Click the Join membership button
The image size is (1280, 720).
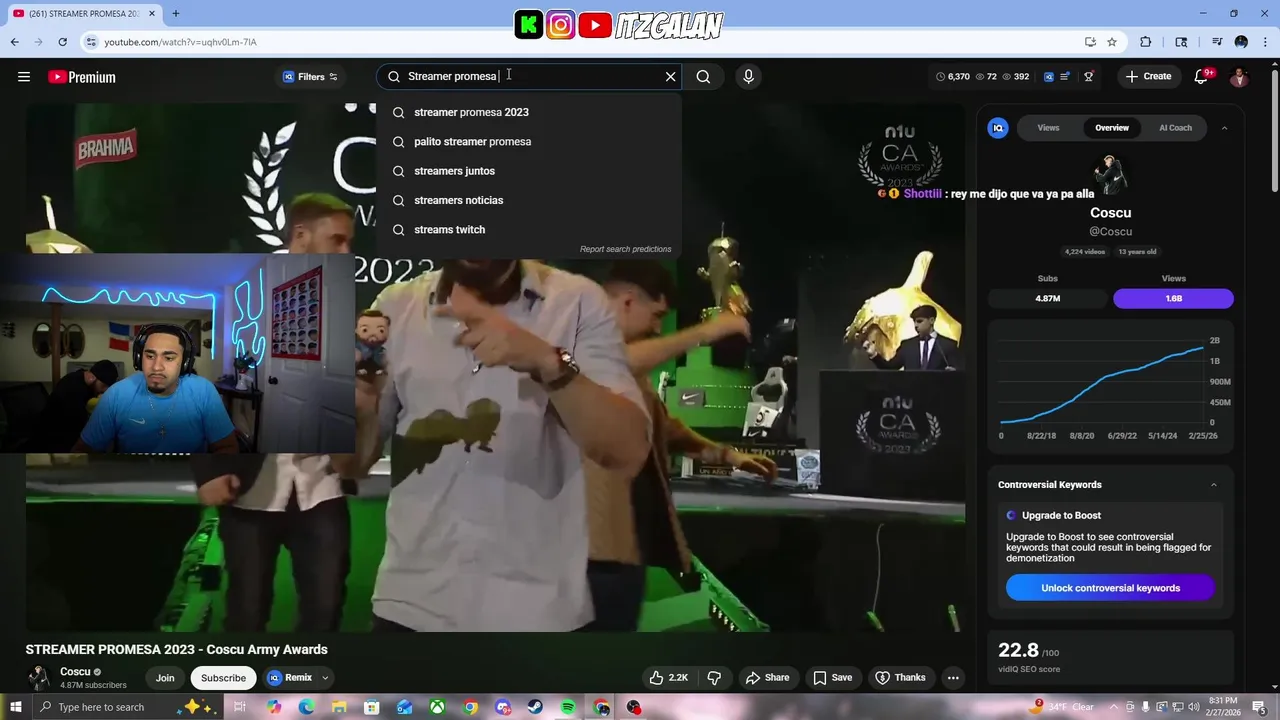pyautogui.click(x=165, y=678)
